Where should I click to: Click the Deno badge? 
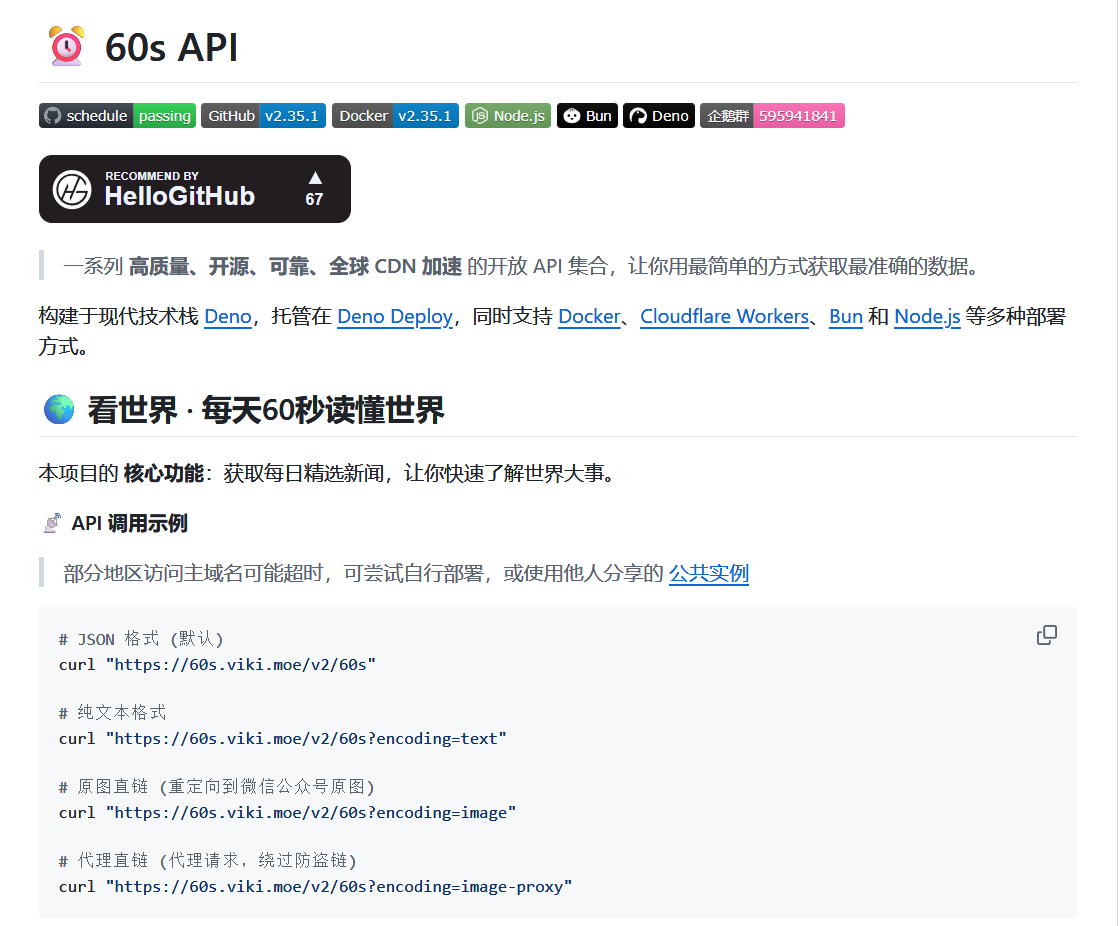tap(659, 116)
